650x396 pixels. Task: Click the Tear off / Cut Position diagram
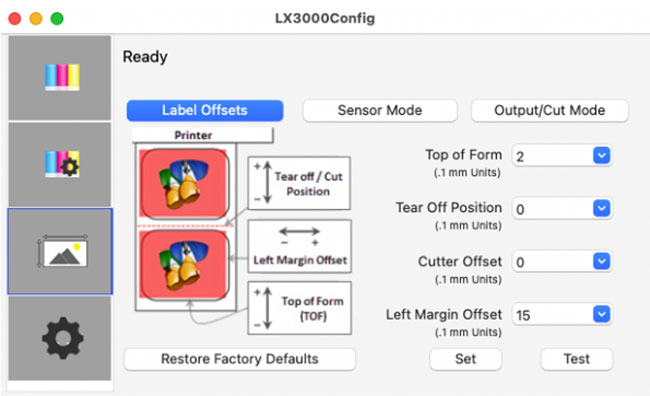pos(299,183)
